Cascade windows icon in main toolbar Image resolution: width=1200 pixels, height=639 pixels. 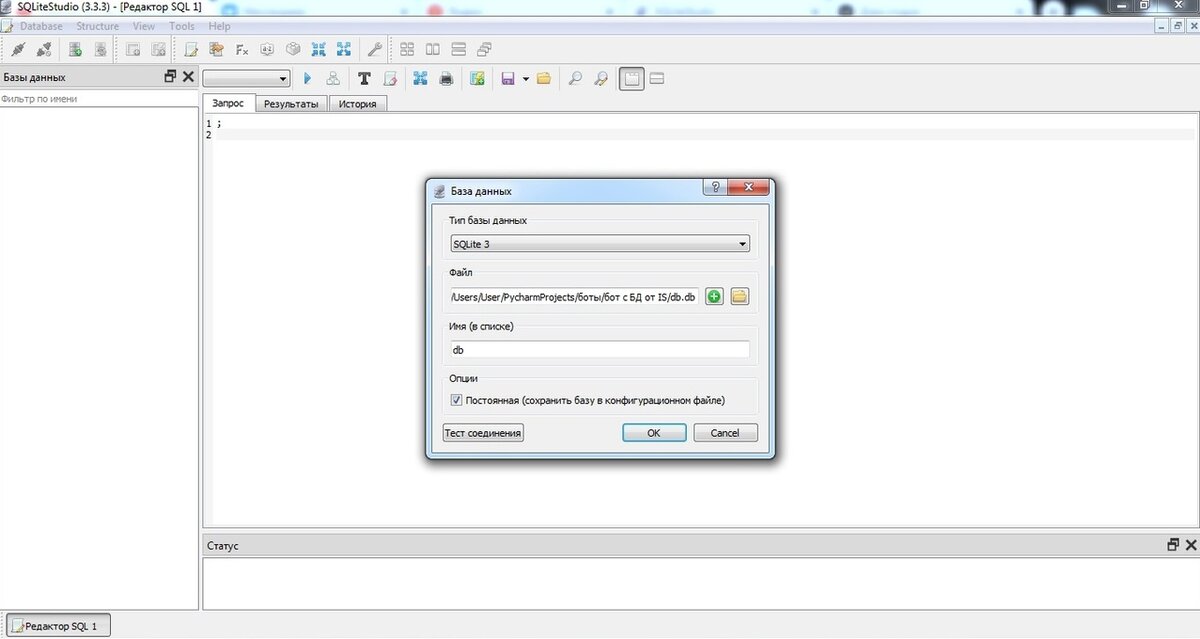click(485, 49)
